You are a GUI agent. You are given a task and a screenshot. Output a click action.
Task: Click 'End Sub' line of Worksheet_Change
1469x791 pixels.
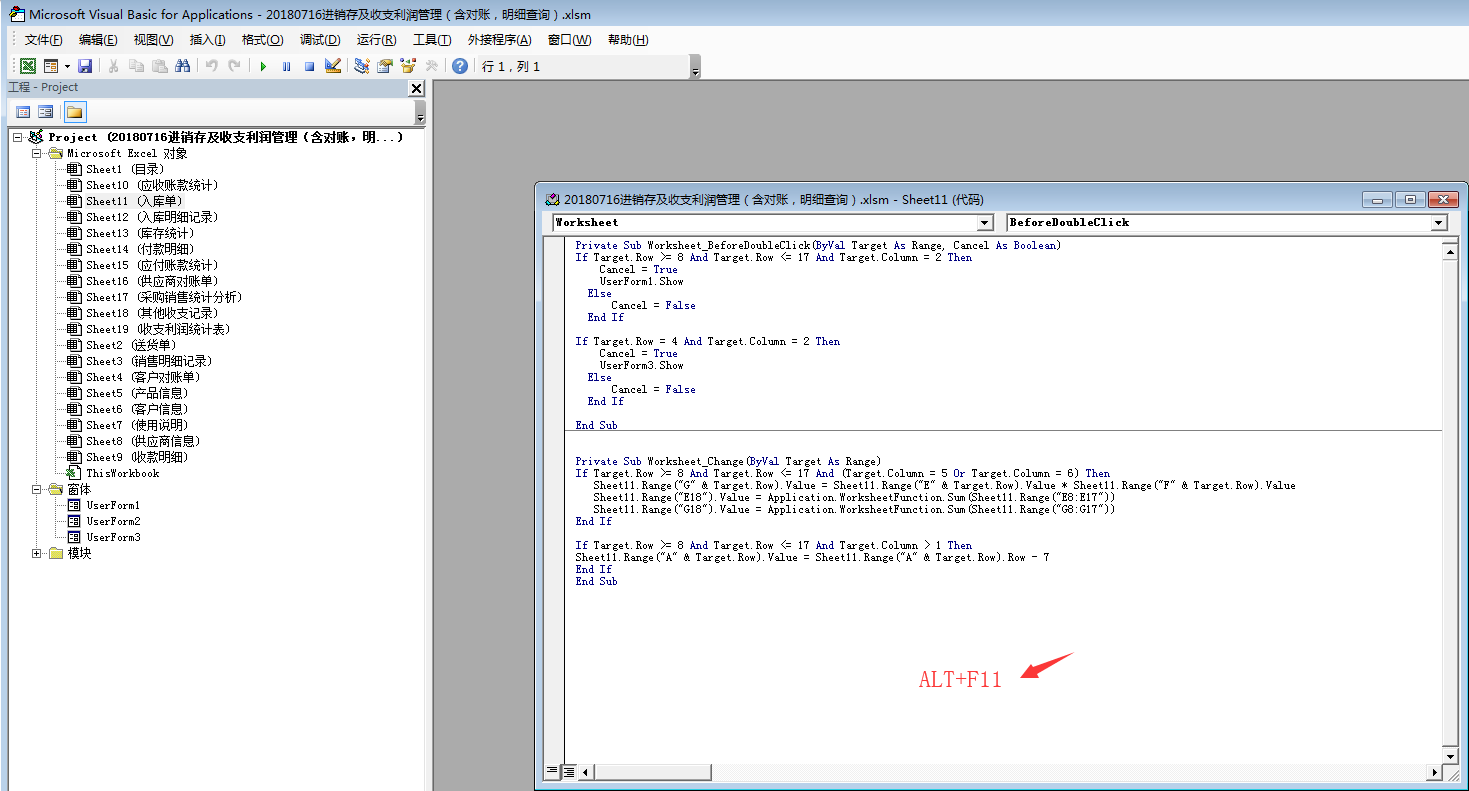pyautogui.click(x=596, y=581)
